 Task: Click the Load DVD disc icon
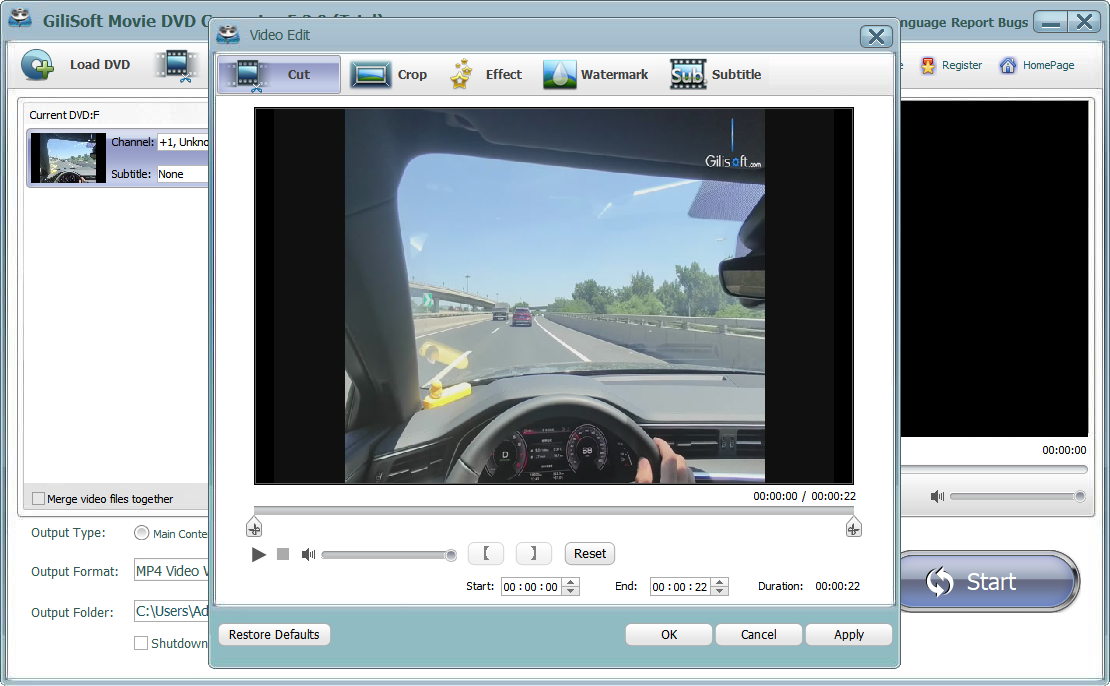click(x=37, y=65)
